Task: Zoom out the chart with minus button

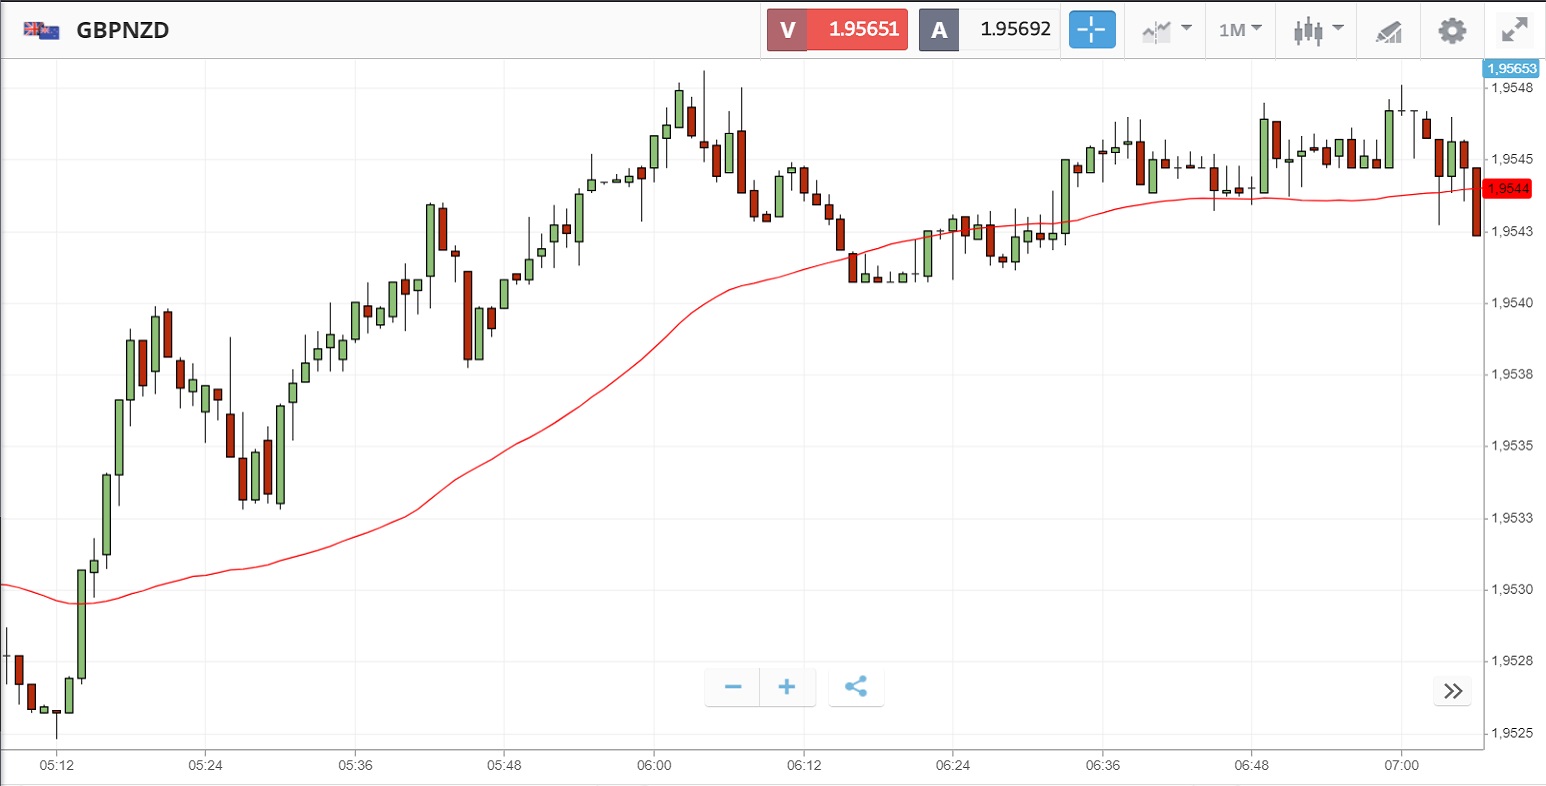Action: tap(733, 687)
